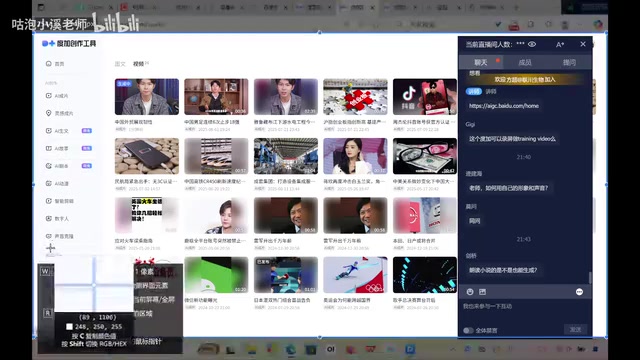Open the red puzzle piece video thumbnail
The width and height of the screenshot is (640, 360).
pos(355,97)
